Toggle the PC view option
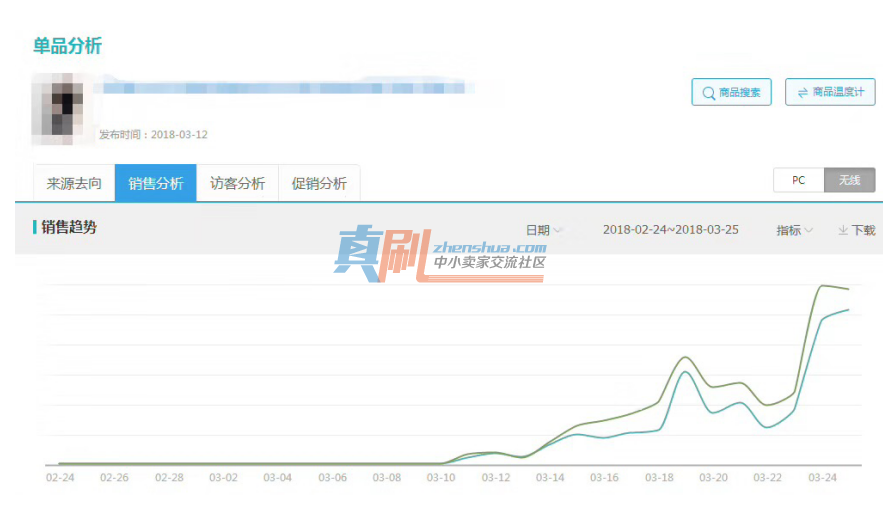 tap(799, 180)
